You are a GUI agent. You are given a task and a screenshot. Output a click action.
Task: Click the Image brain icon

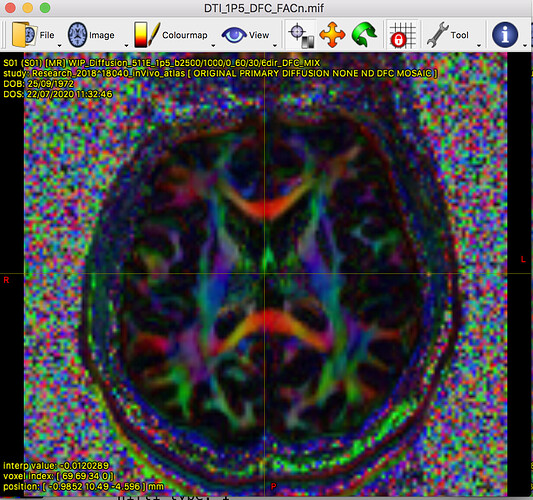pyautogui.click(x=78, y=35)
